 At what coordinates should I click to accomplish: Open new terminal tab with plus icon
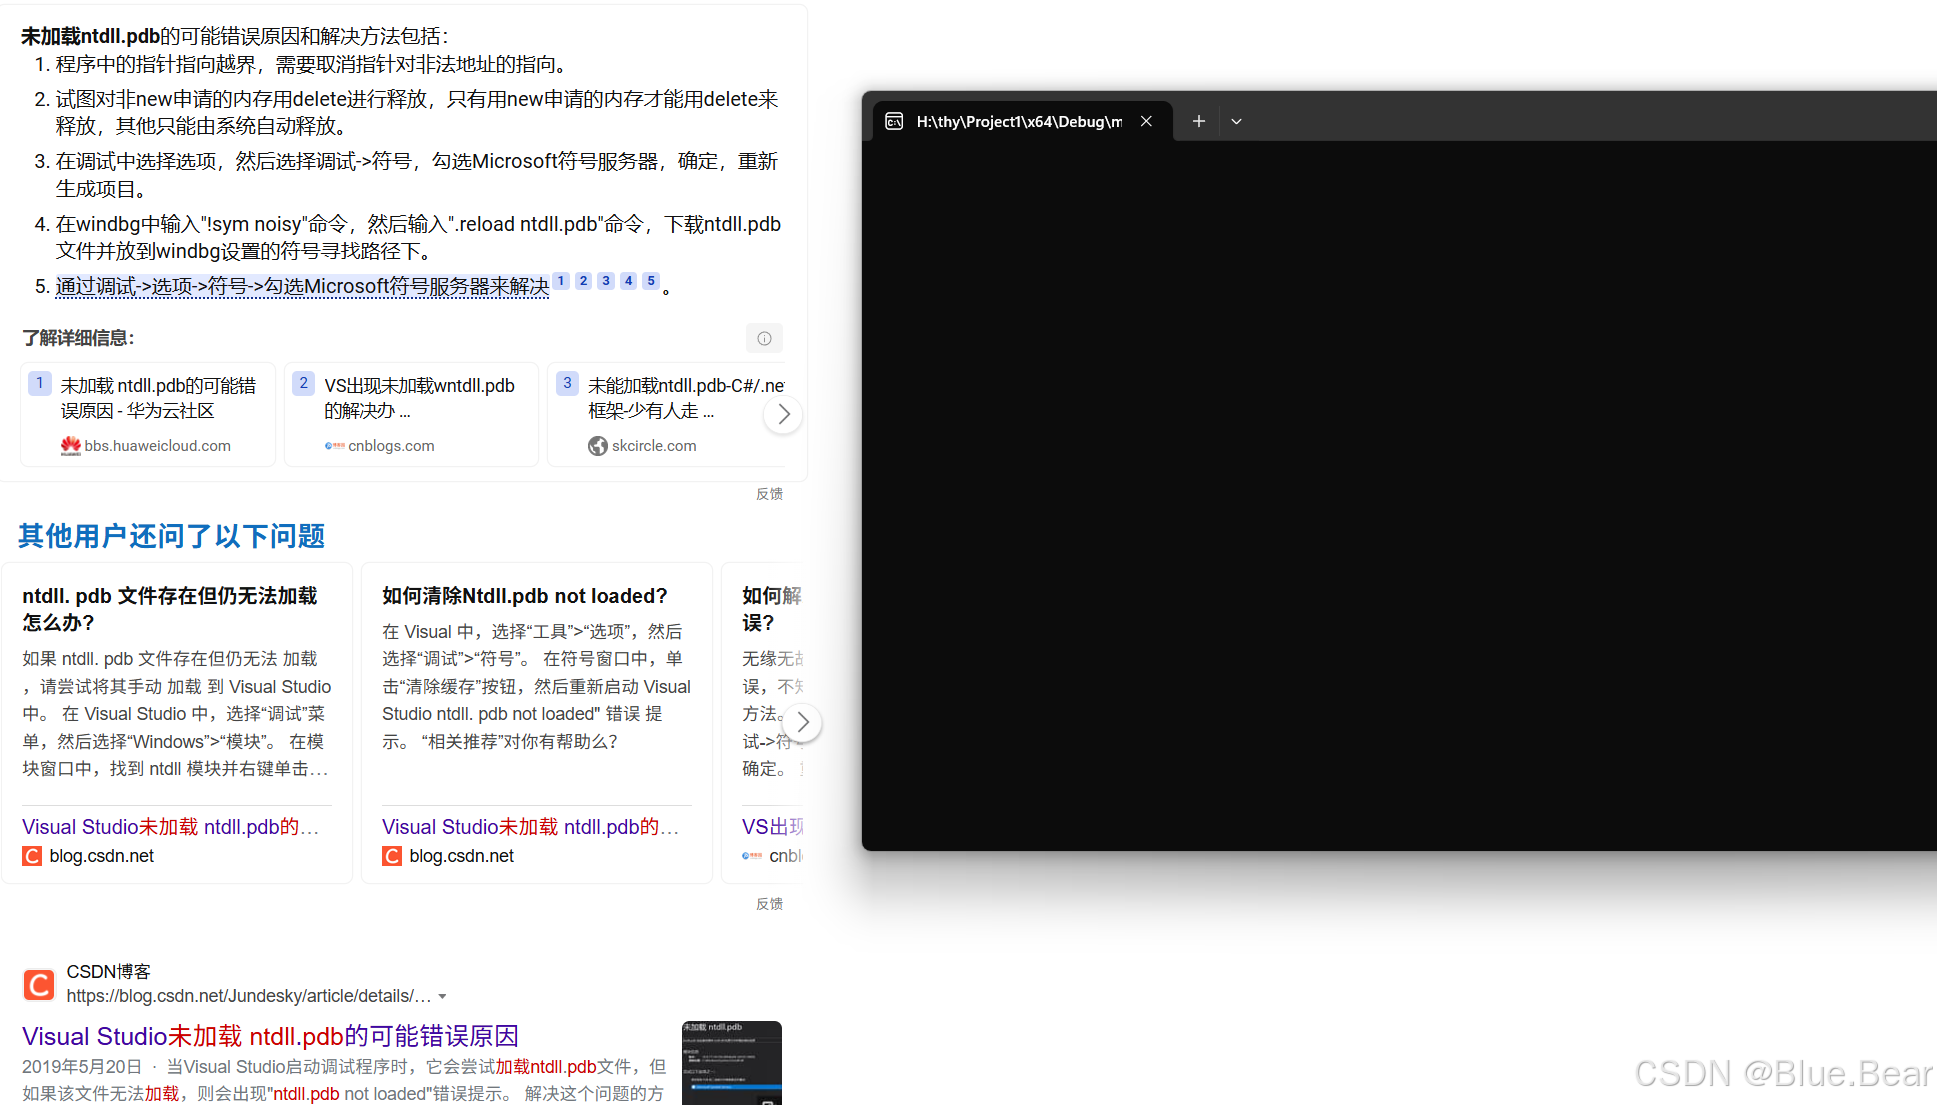point(1198,121)
